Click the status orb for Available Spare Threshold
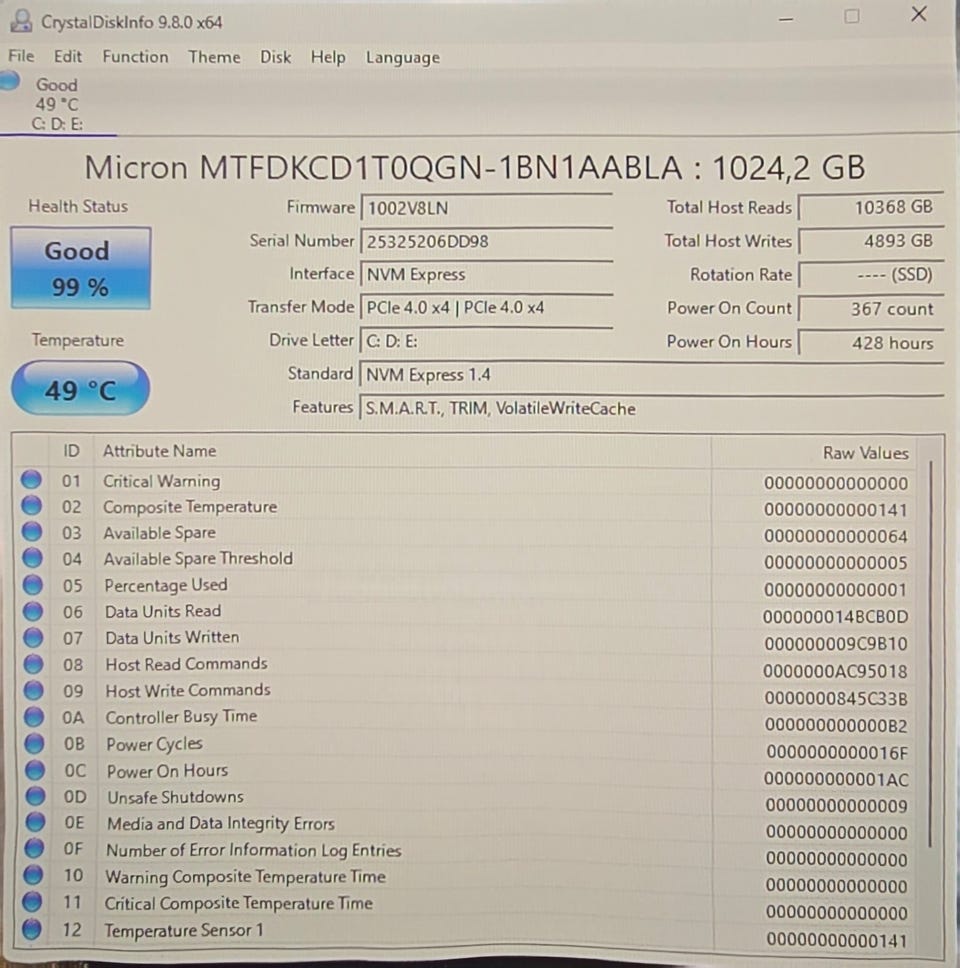This screenshot has width=960, height=968. click(32, 557)
